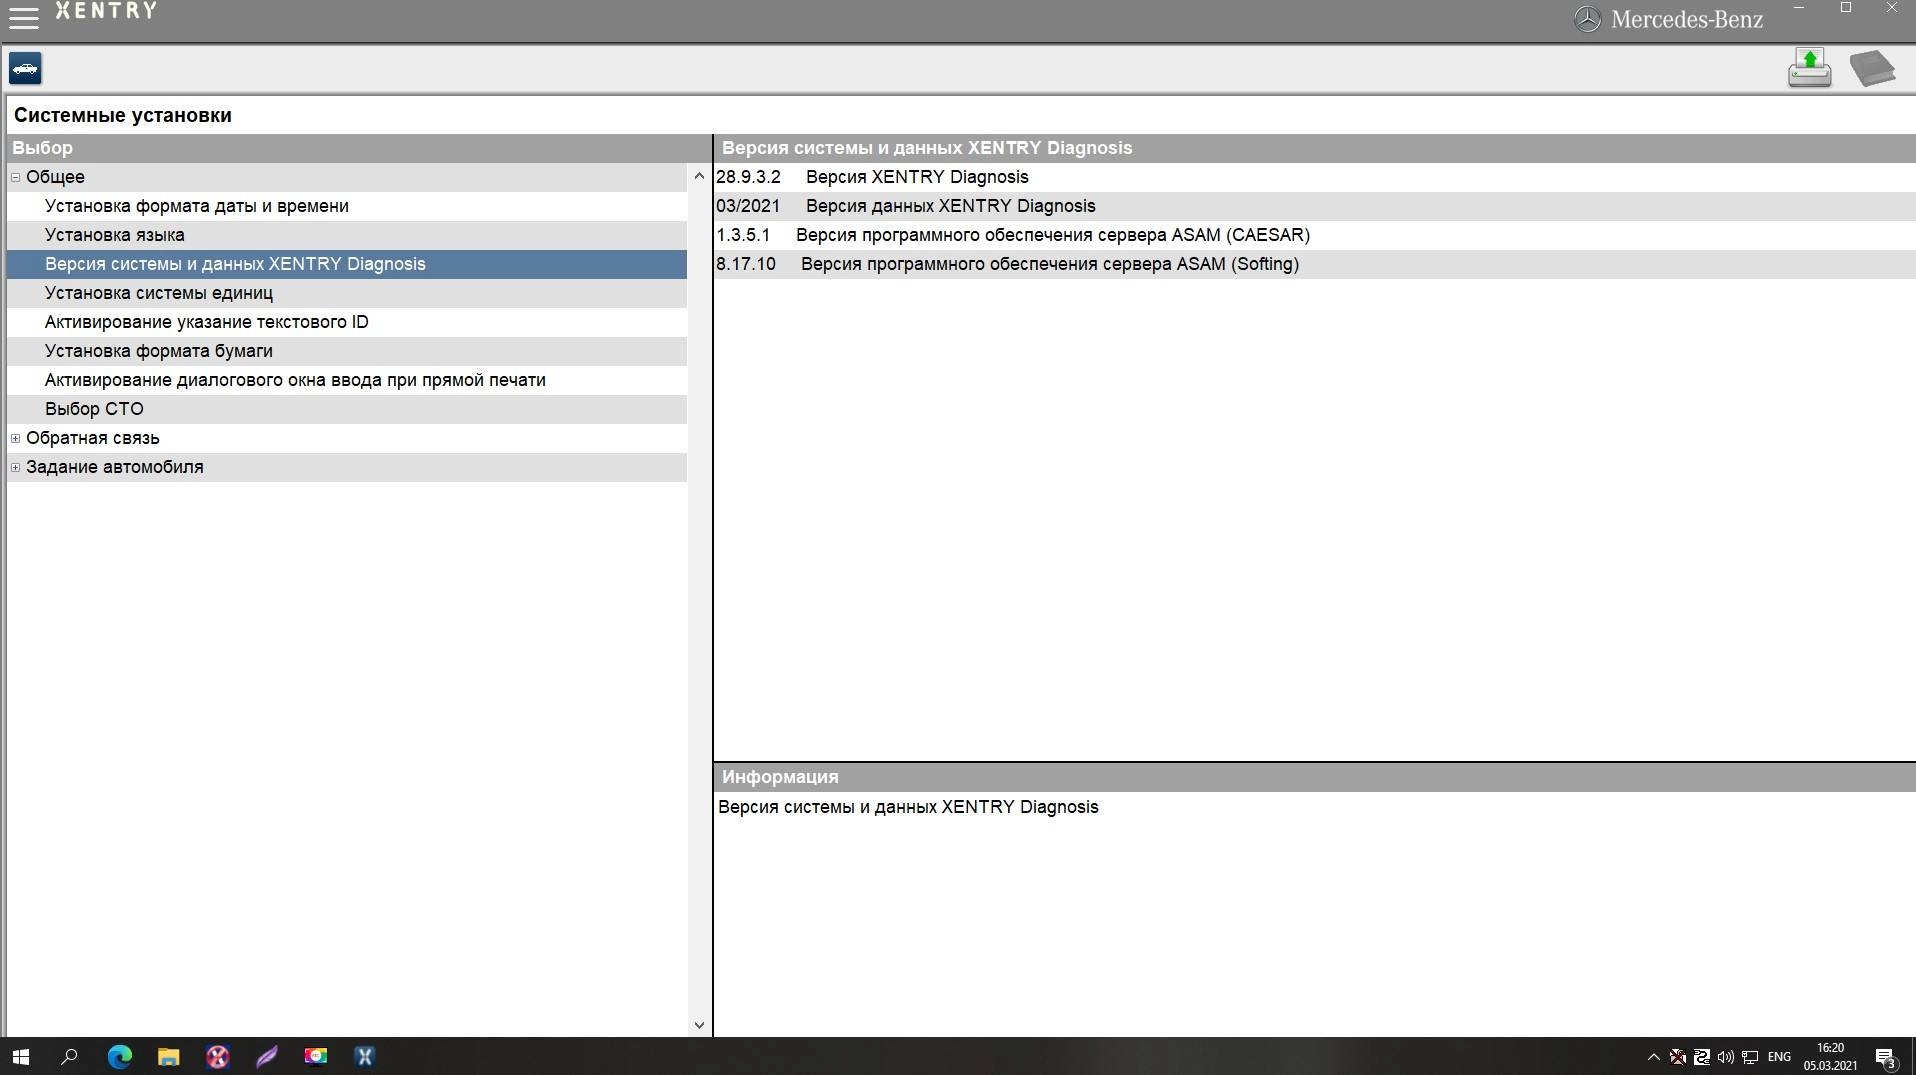Image resolution: width=1916 pixels, height=1075 pixels.
Task: Click the XENTRY logo text
Action: [x=106, y=10]
